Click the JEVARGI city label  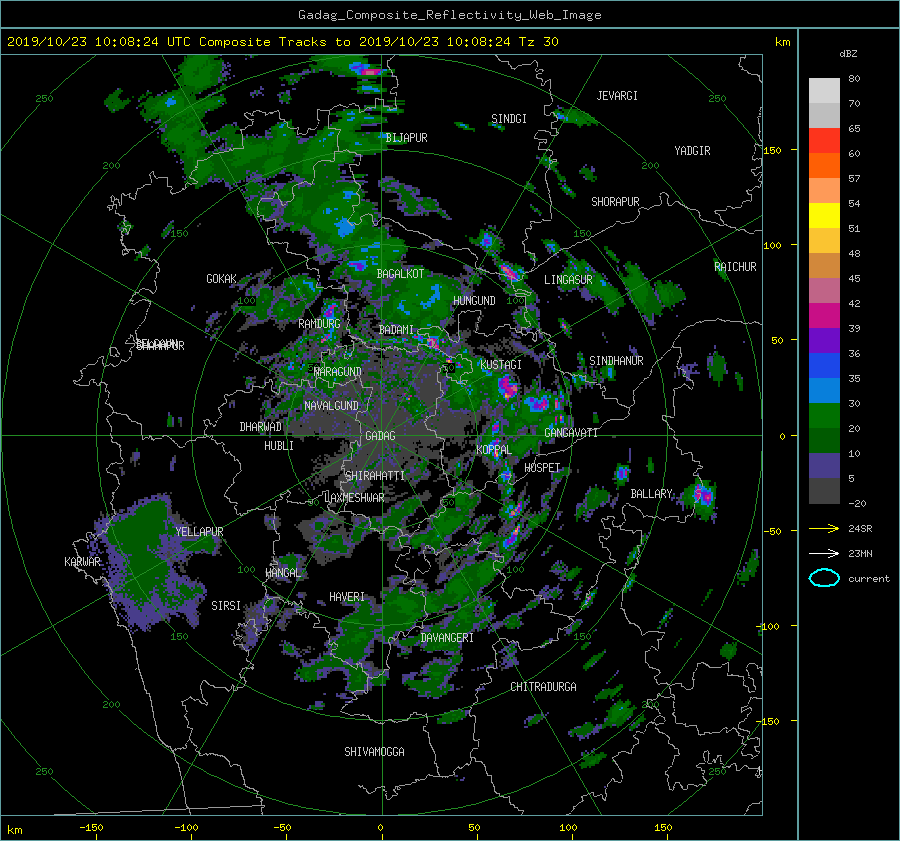[x=617, y=96]
